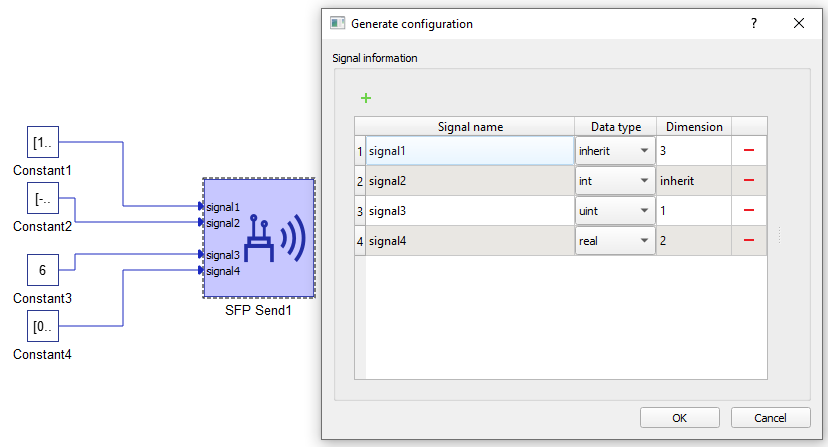This screenshot has height=447, width=828.
Task: Delete signal2 using the red minus icon
Action: coord(748,181)
